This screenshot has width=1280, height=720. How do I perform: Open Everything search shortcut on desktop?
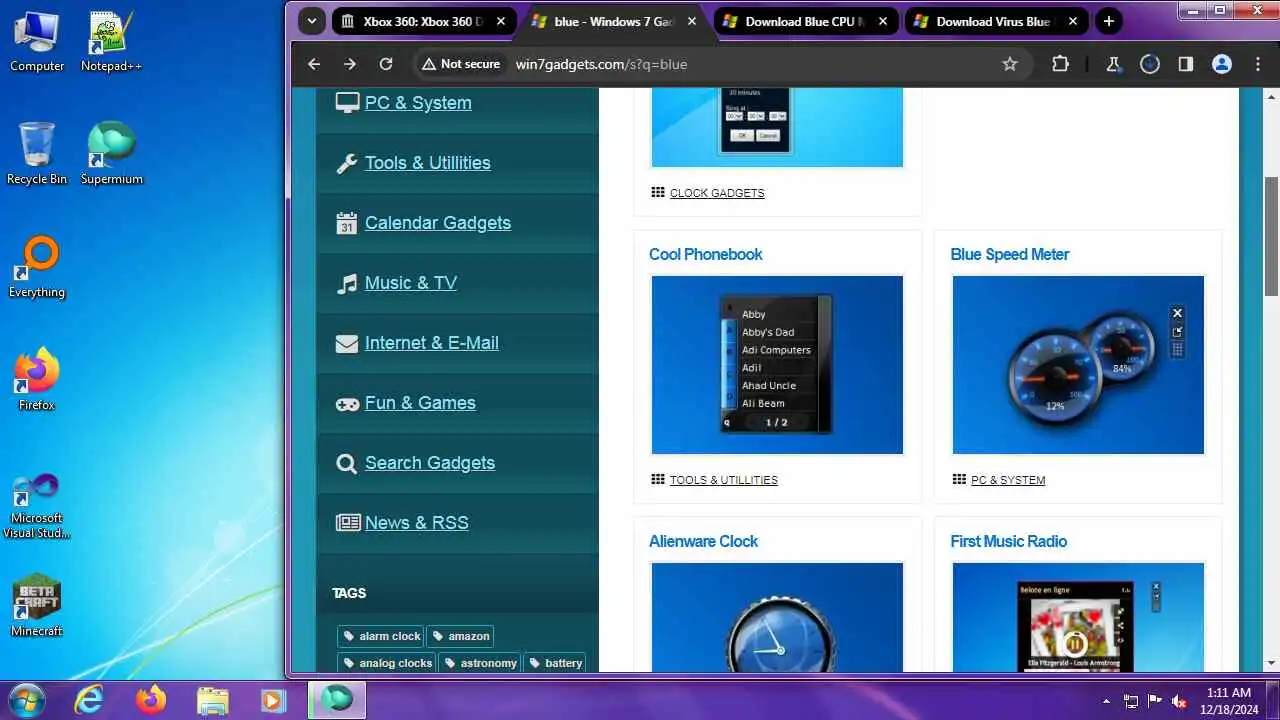click(x=37, y=267)
